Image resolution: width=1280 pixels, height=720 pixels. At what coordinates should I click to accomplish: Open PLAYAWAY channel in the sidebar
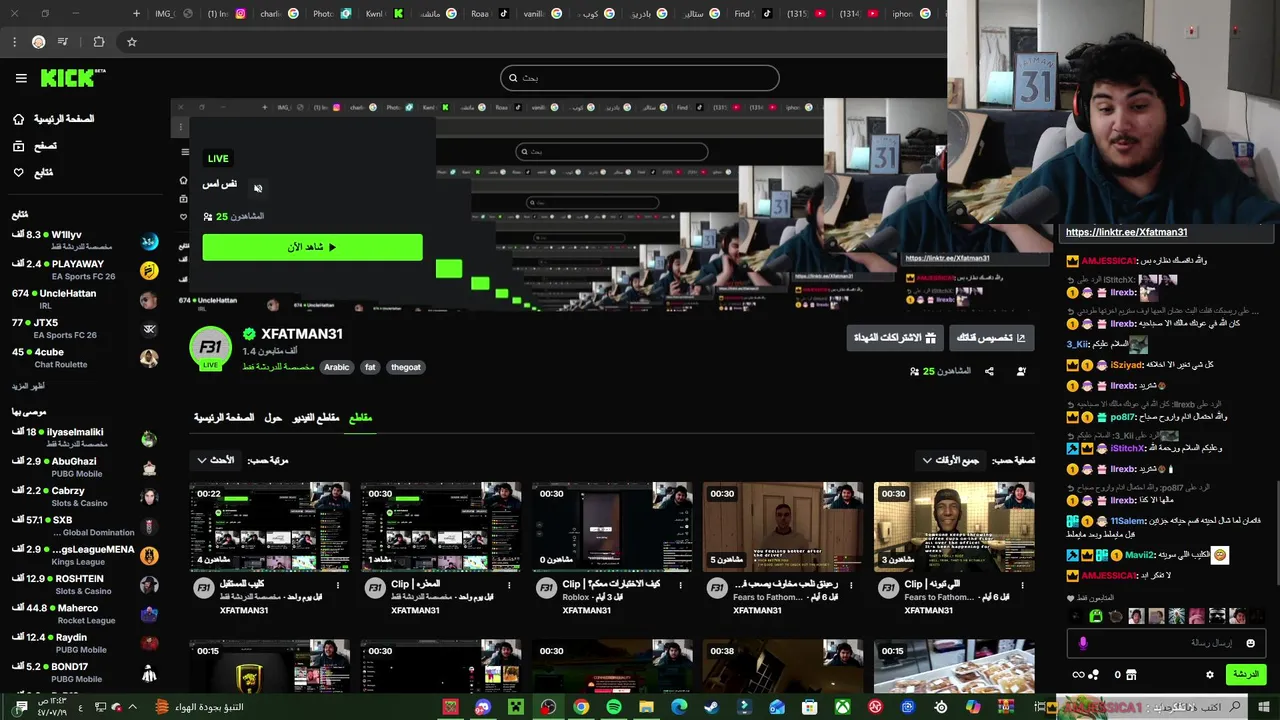click(x=85, y=270)
